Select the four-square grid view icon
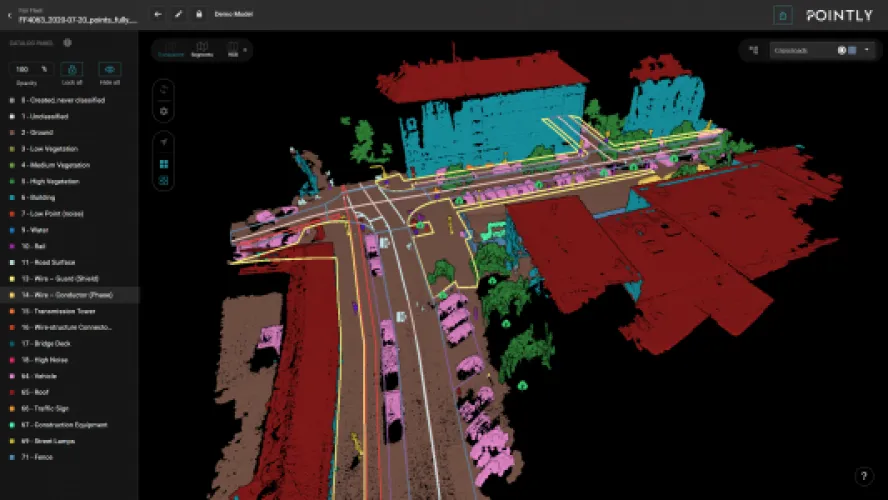888x500 pixels. click(x=164, y=163)
